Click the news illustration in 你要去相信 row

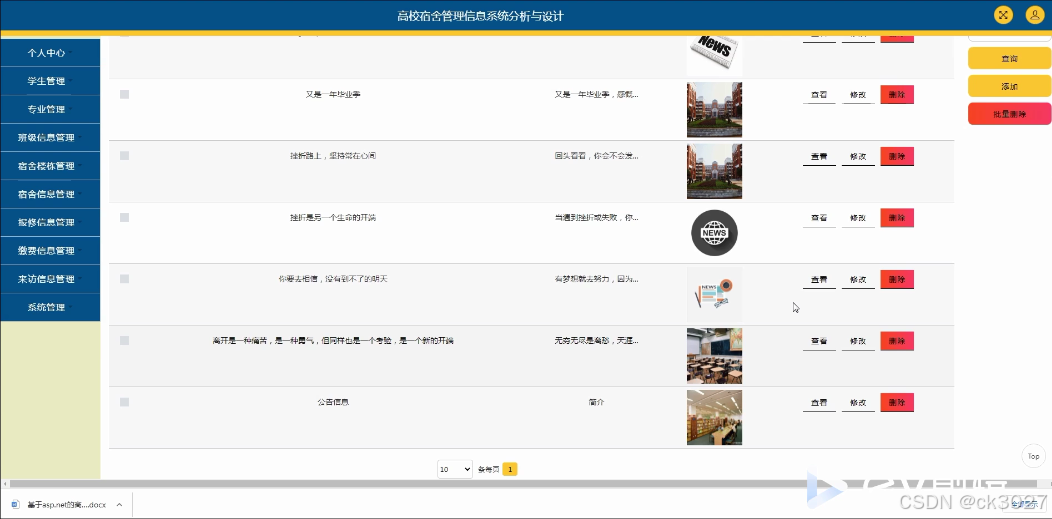pos(714,294)
